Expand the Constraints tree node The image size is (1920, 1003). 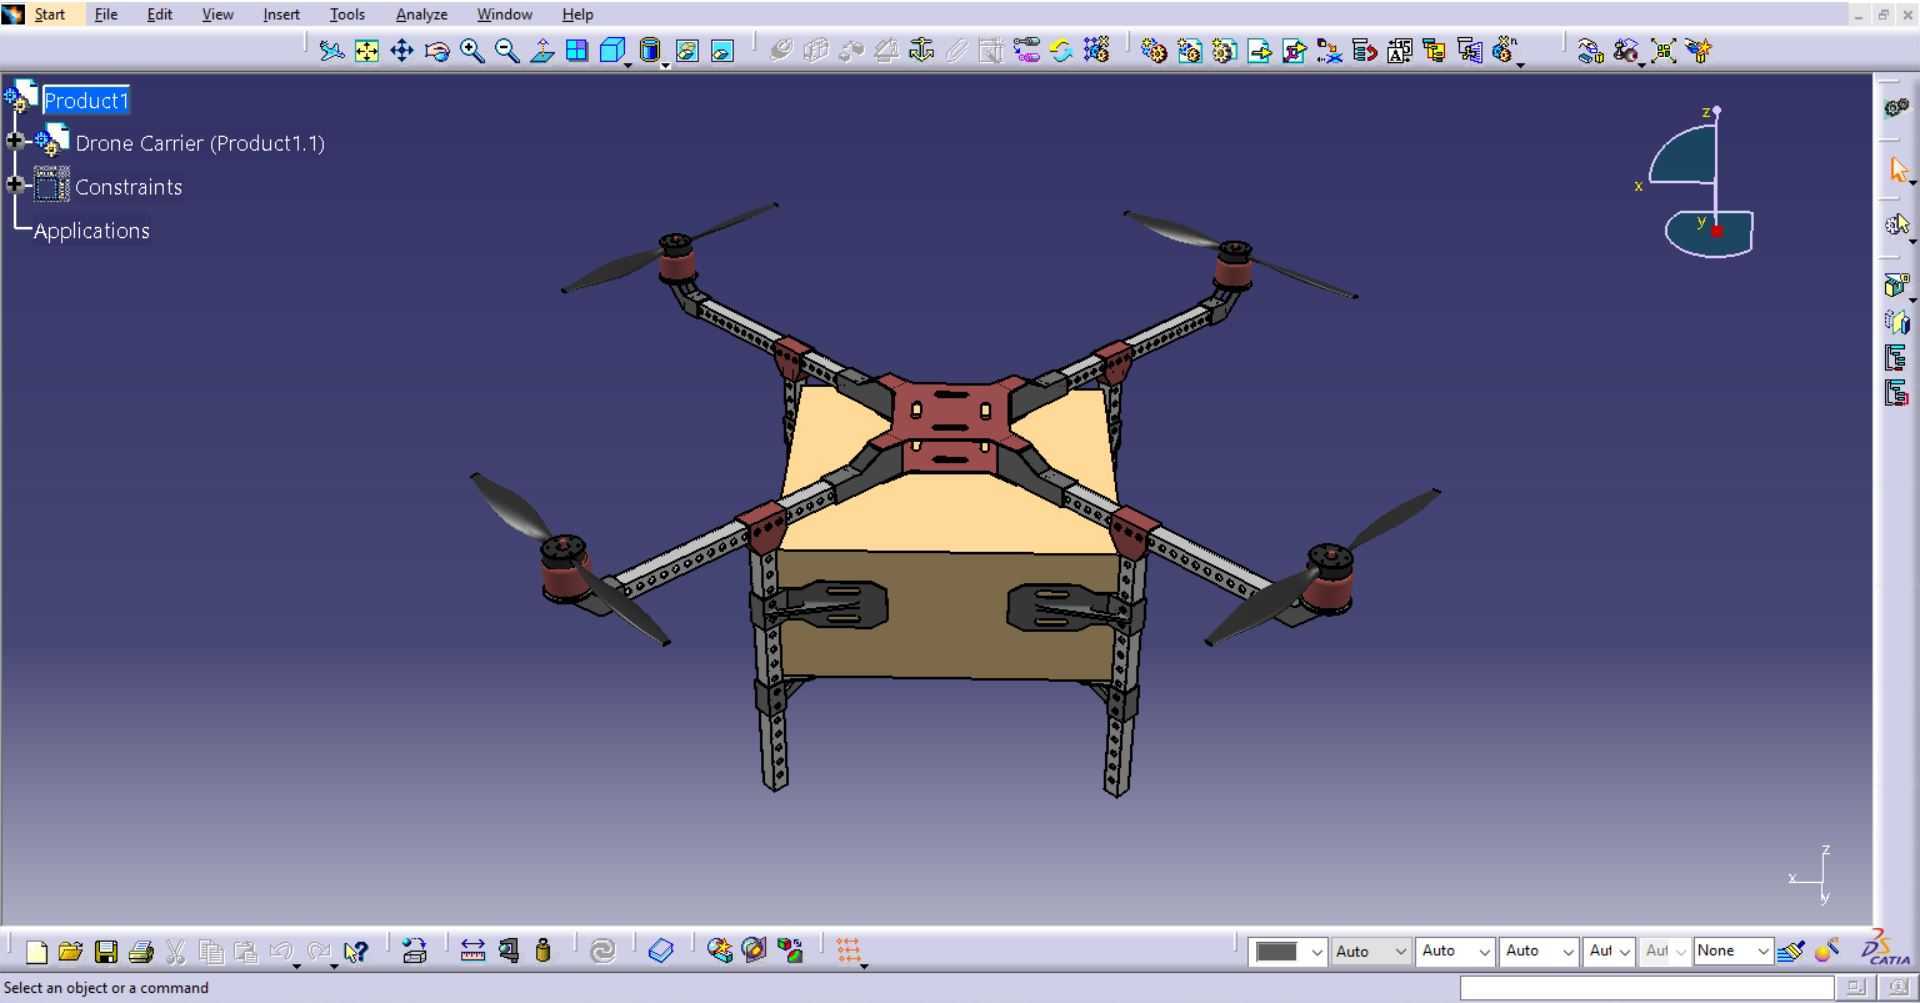[x=15, y=184]
